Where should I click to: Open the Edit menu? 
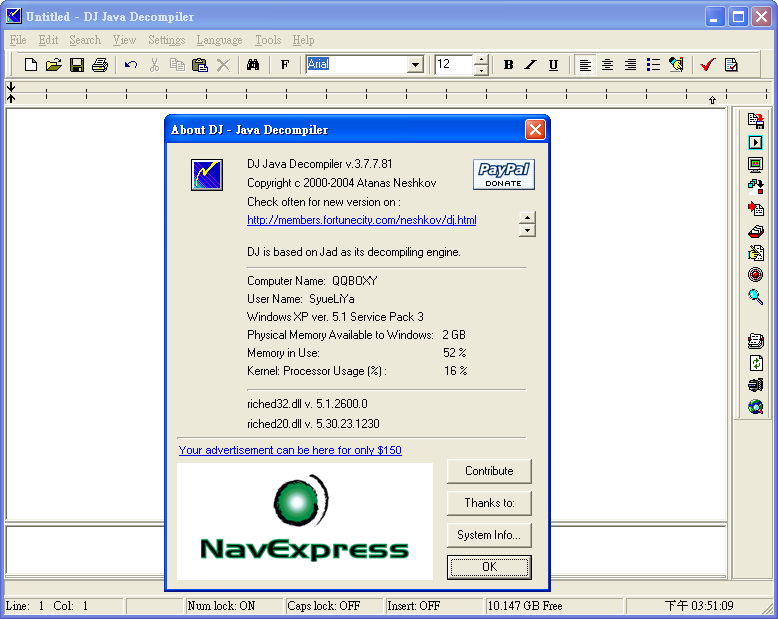point(48,40)
